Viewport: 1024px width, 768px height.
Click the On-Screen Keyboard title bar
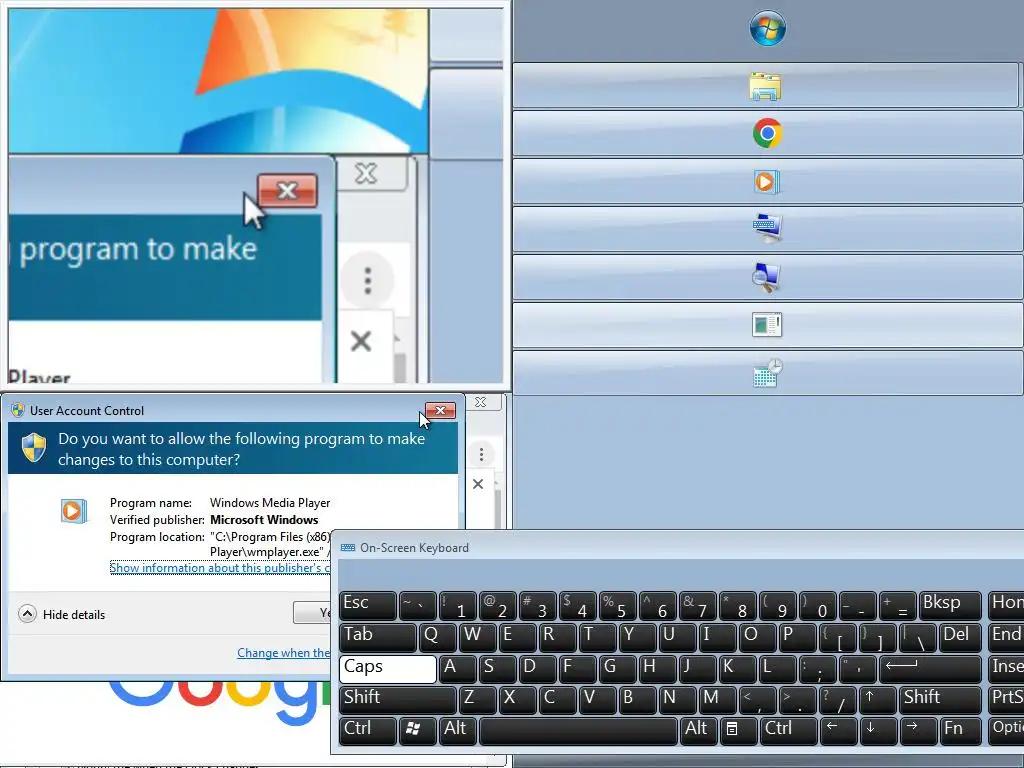pos(677,547)
